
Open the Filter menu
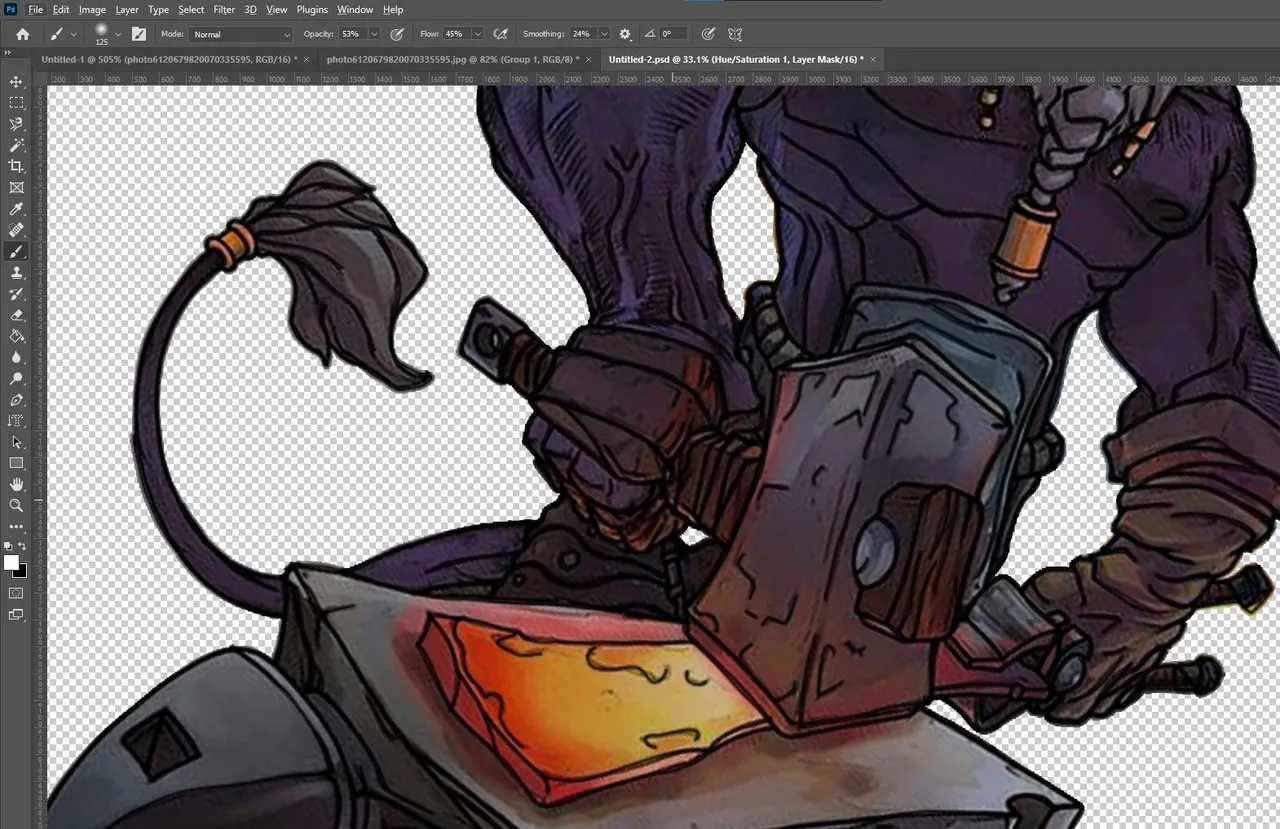pos(224,9)
